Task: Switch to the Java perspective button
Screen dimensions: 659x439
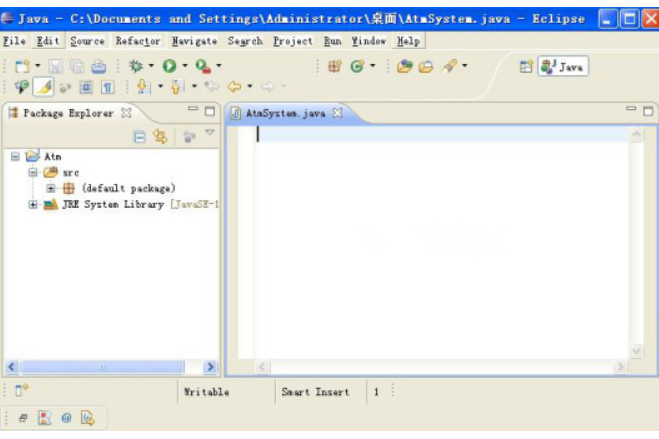Action: (563, 66)
